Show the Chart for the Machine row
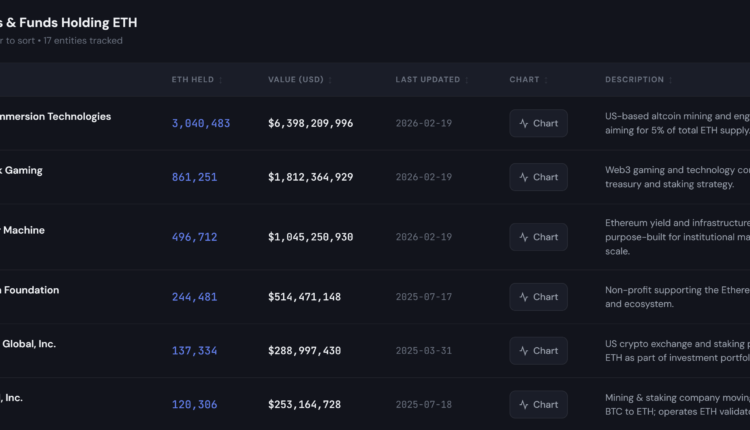 click(x=538, y=237)
